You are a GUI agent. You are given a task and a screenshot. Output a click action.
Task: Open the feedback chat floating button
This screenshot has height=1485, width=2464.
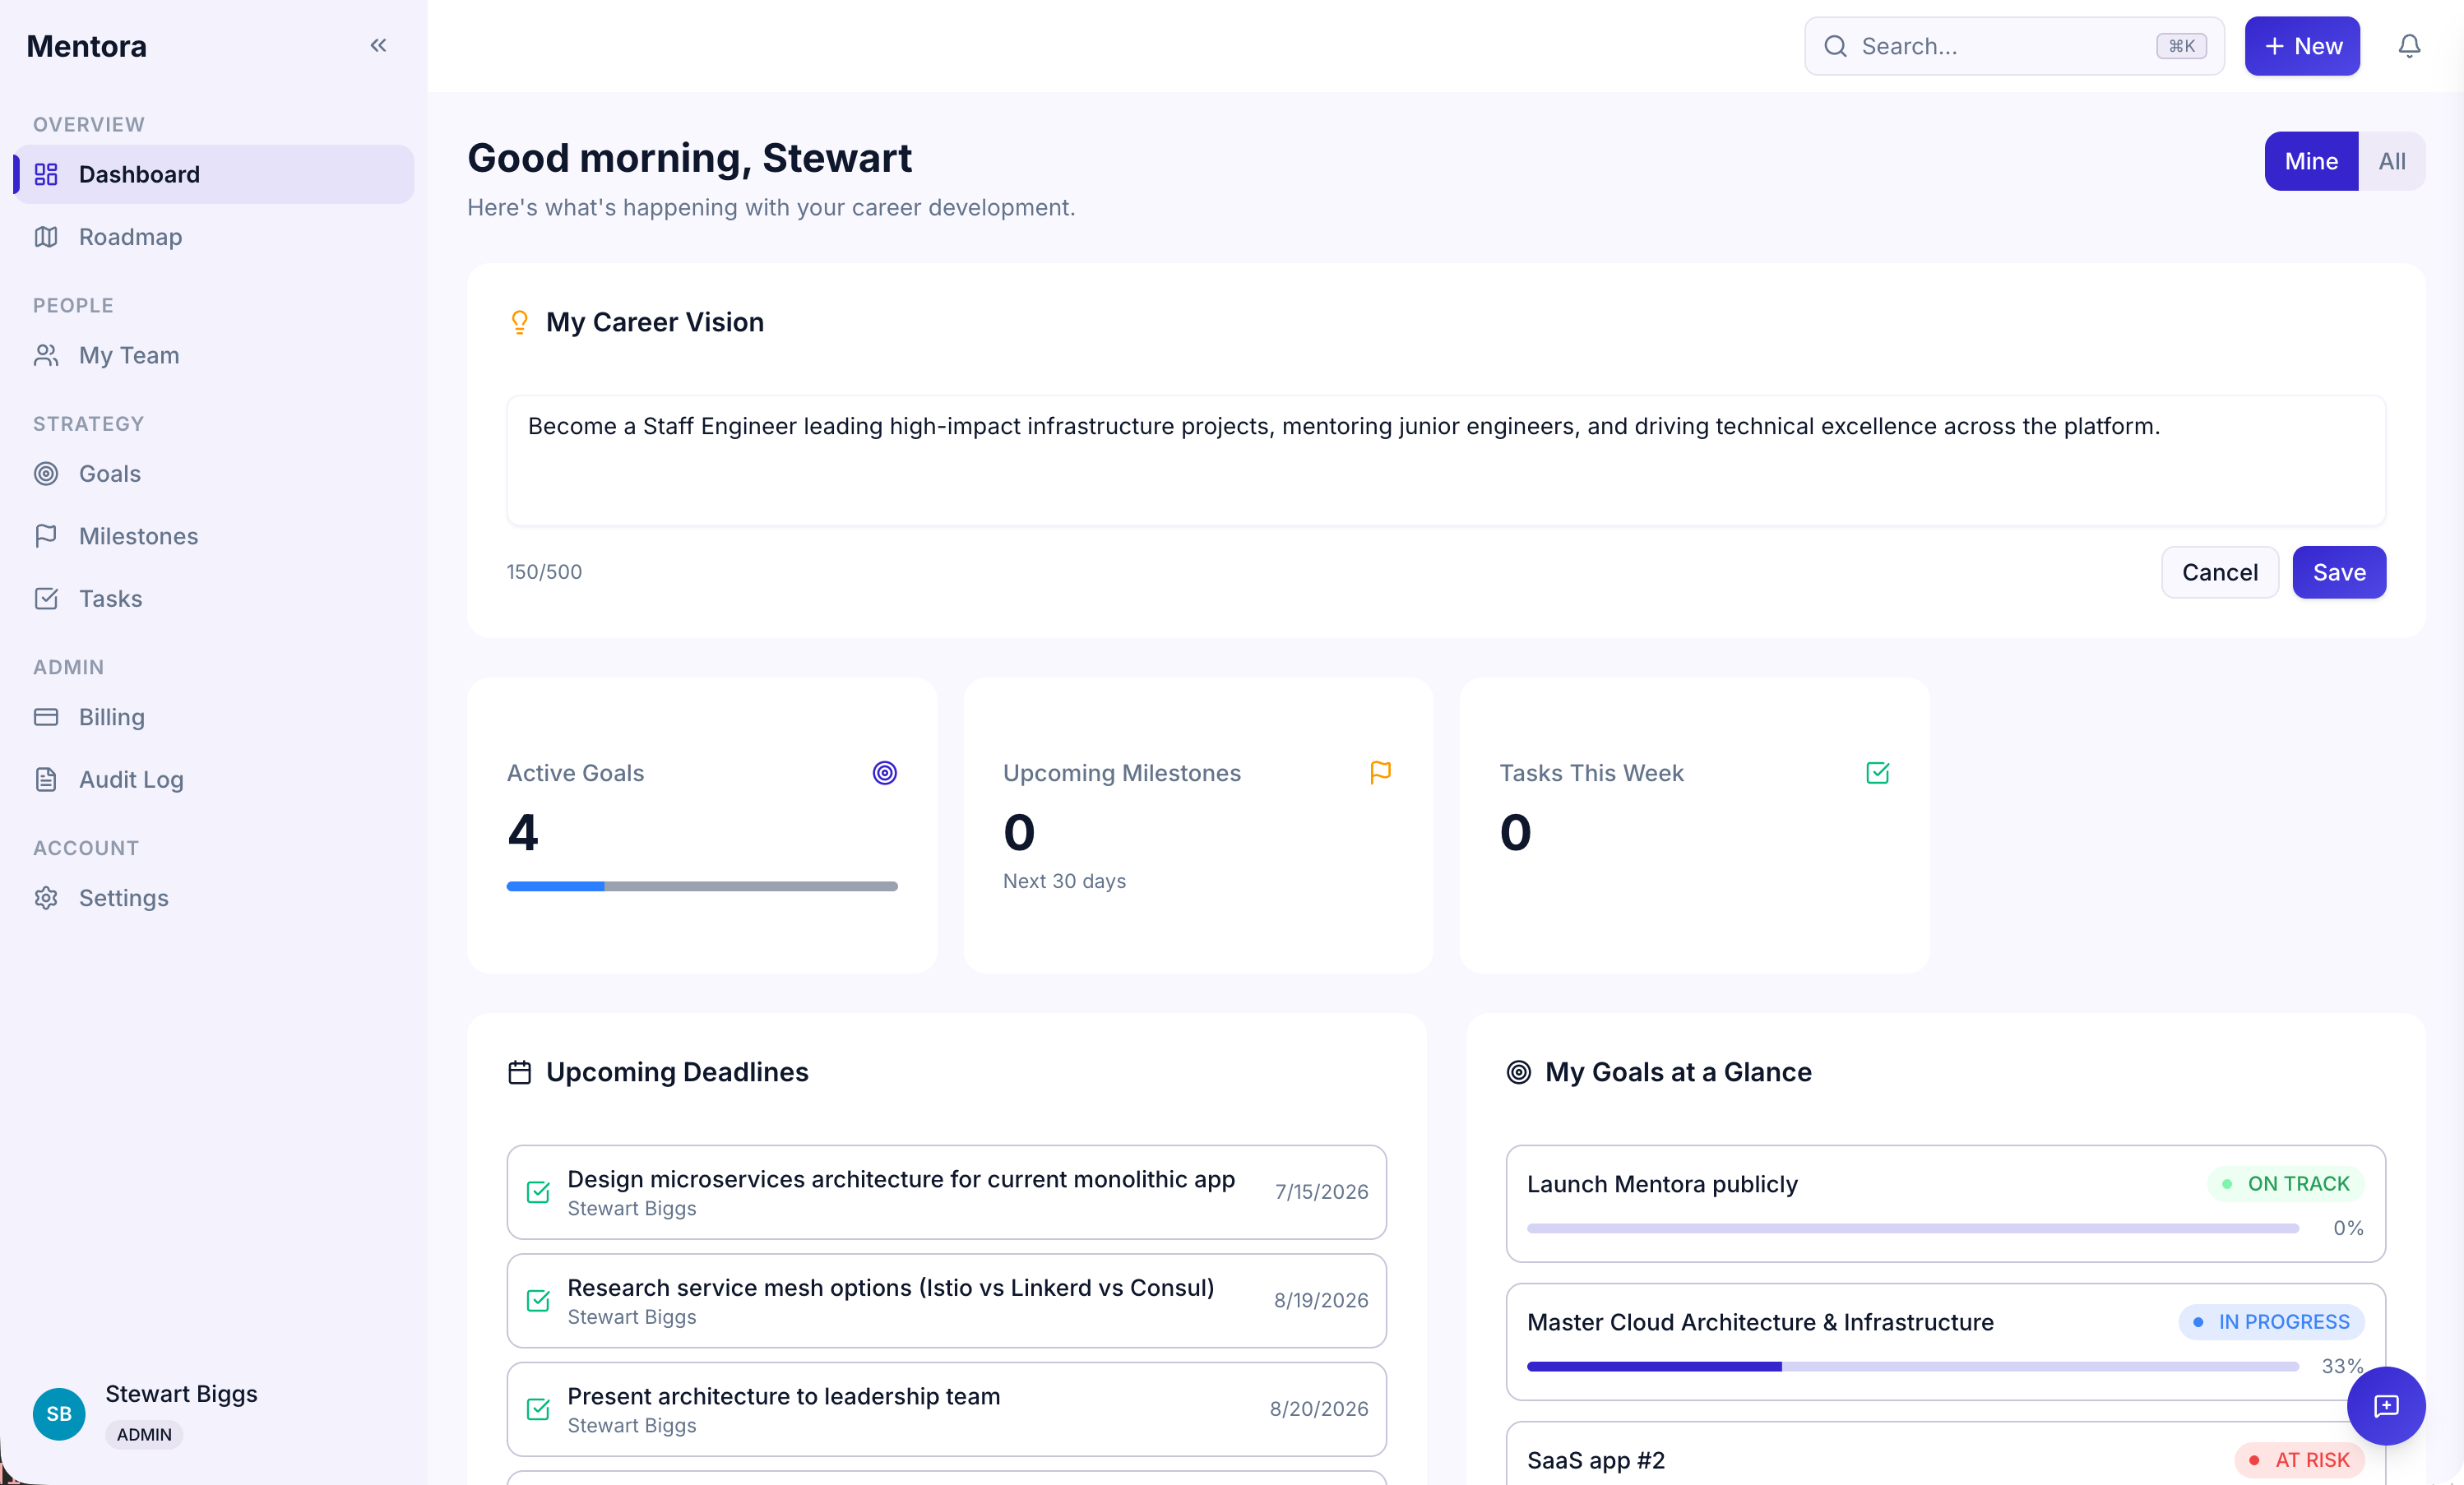[2386, 1406]
